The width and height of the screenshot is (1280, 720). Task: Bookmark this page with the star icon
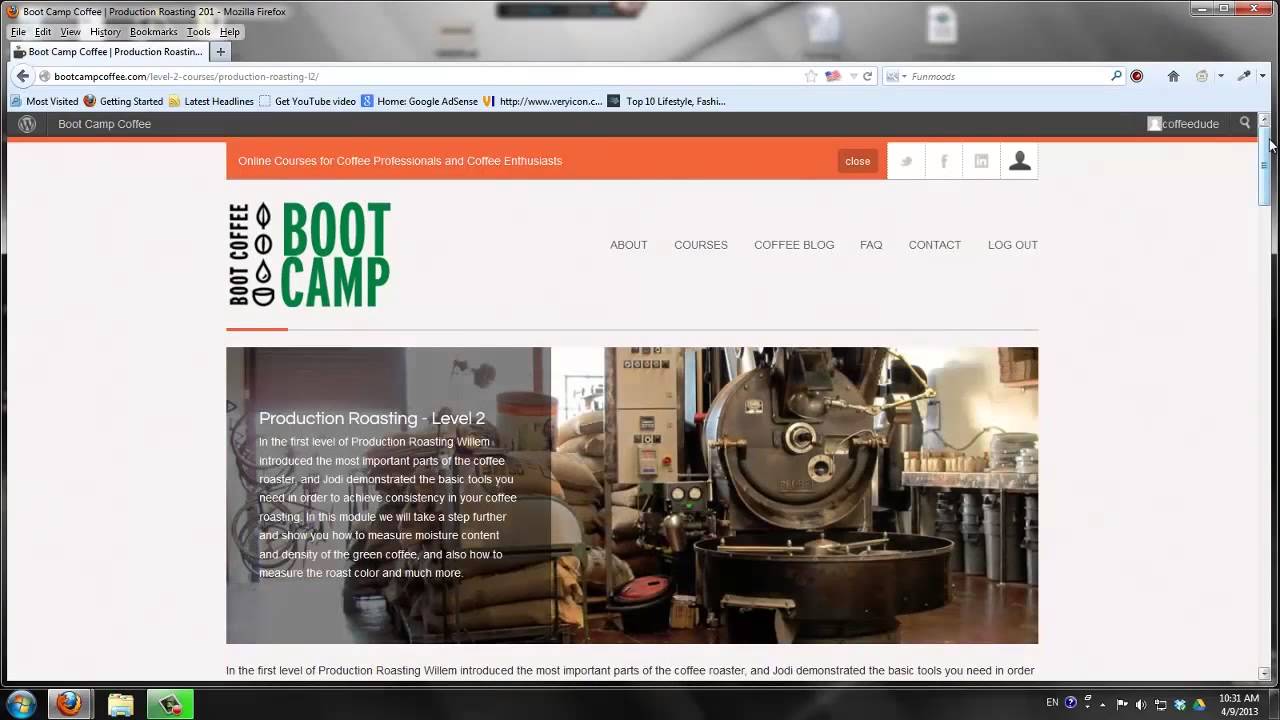(x=811, y=76)
